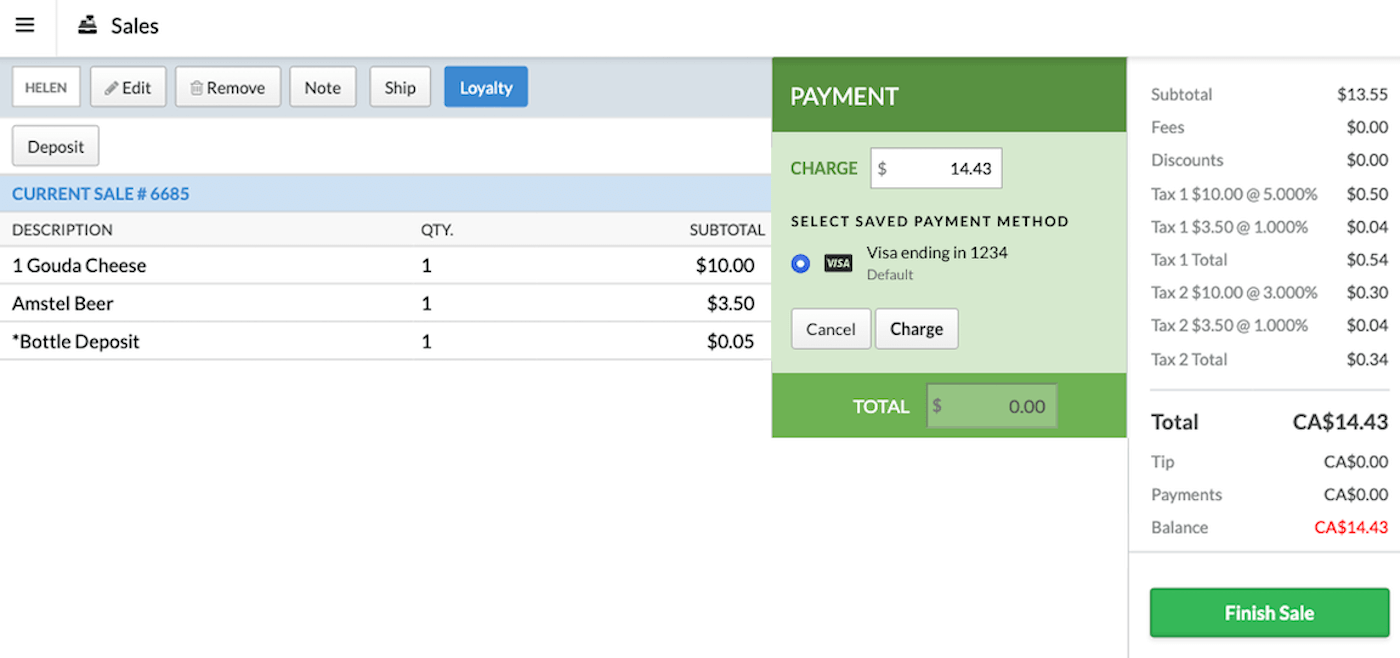1400x658 pixels.
Task: Click the Discounts row in summary
Action: click(1269, 161)
